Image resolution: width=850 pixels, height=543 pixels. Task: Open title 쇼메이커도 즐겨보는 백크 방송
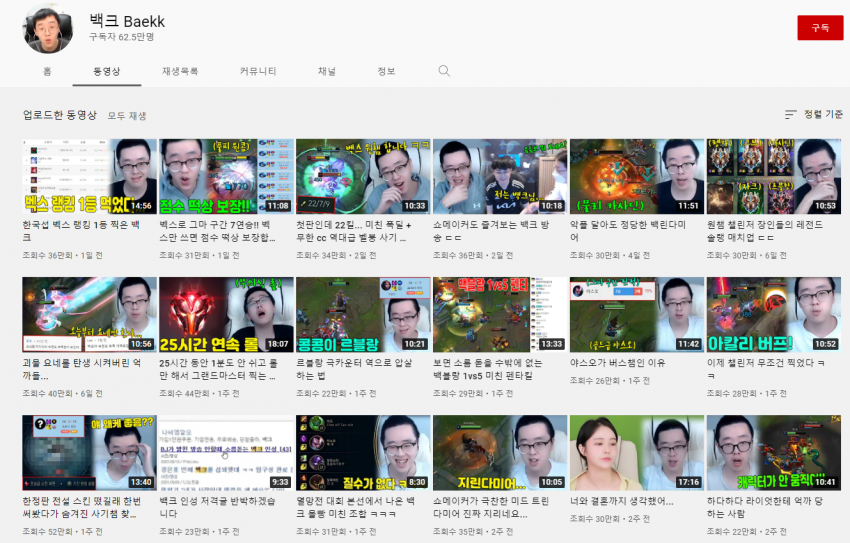[491, 231]
